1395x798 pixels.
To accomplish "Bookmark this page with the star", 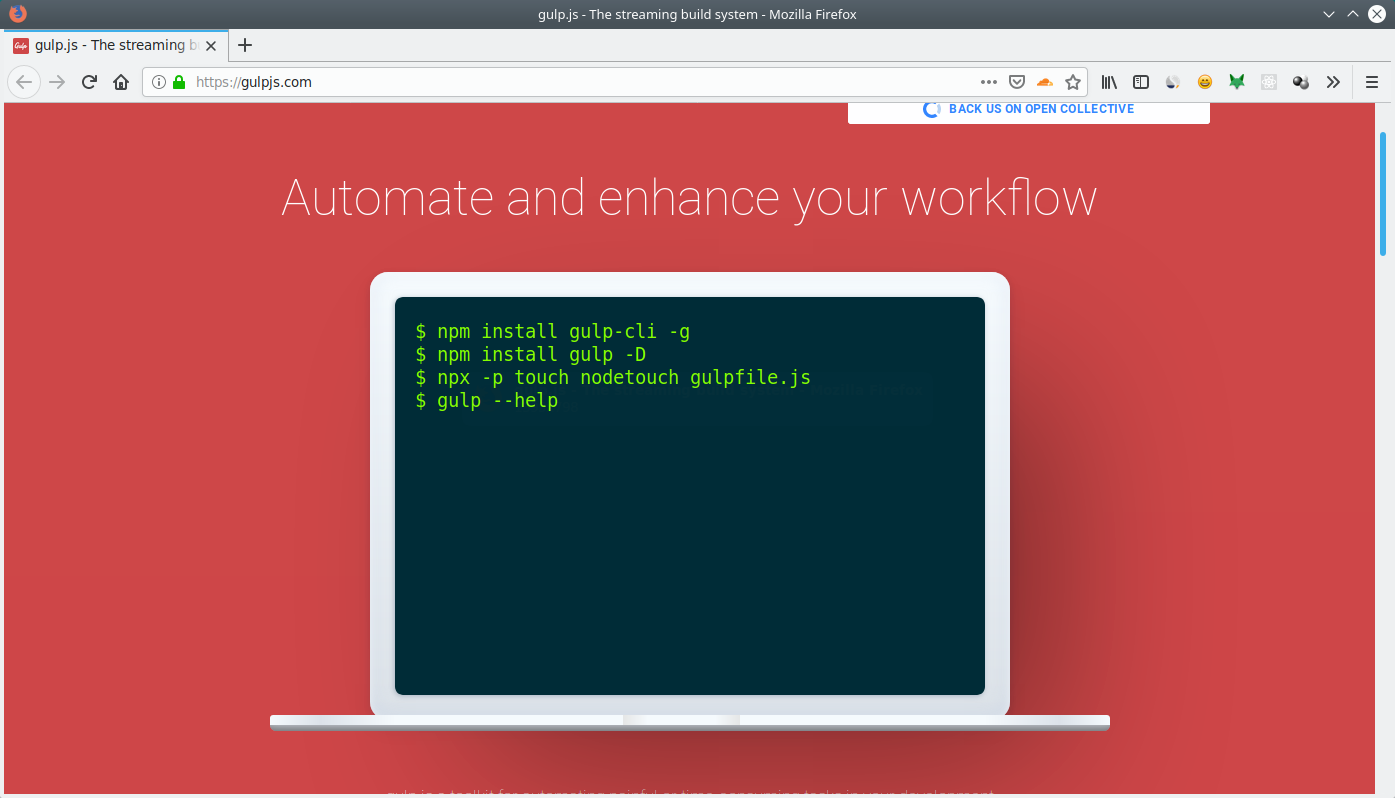I will (1073, 82).
